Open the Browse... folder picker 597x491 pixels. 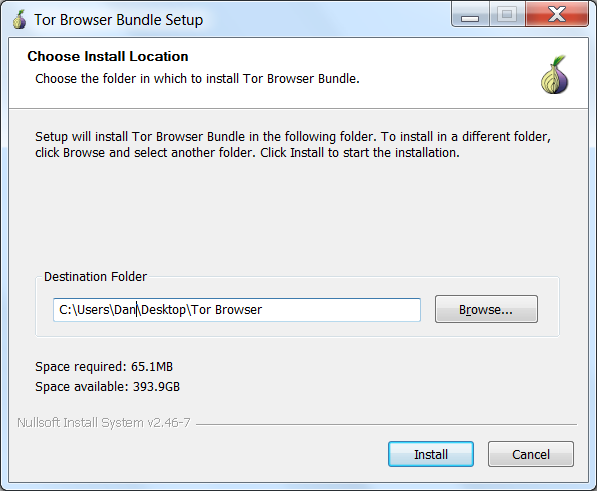point(486,309)
